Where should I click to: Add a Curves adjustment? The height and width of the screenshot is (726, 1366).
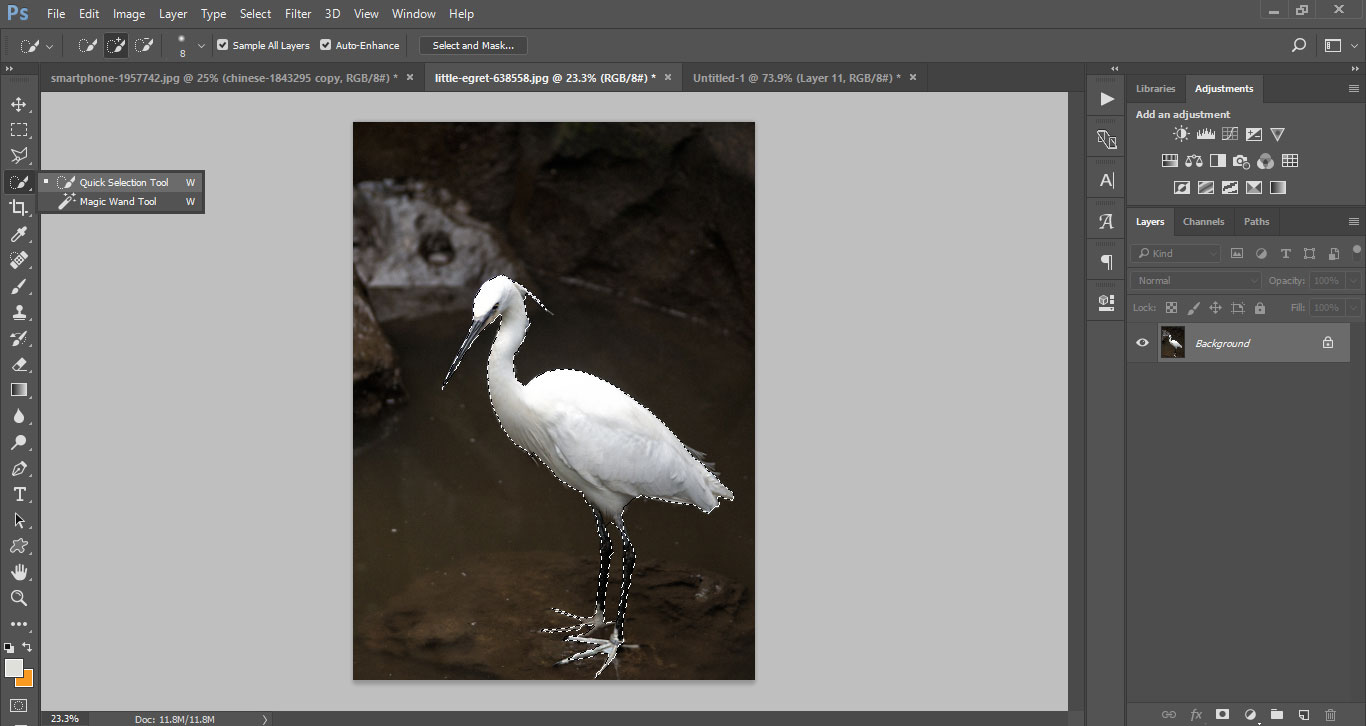[1229, 134]
